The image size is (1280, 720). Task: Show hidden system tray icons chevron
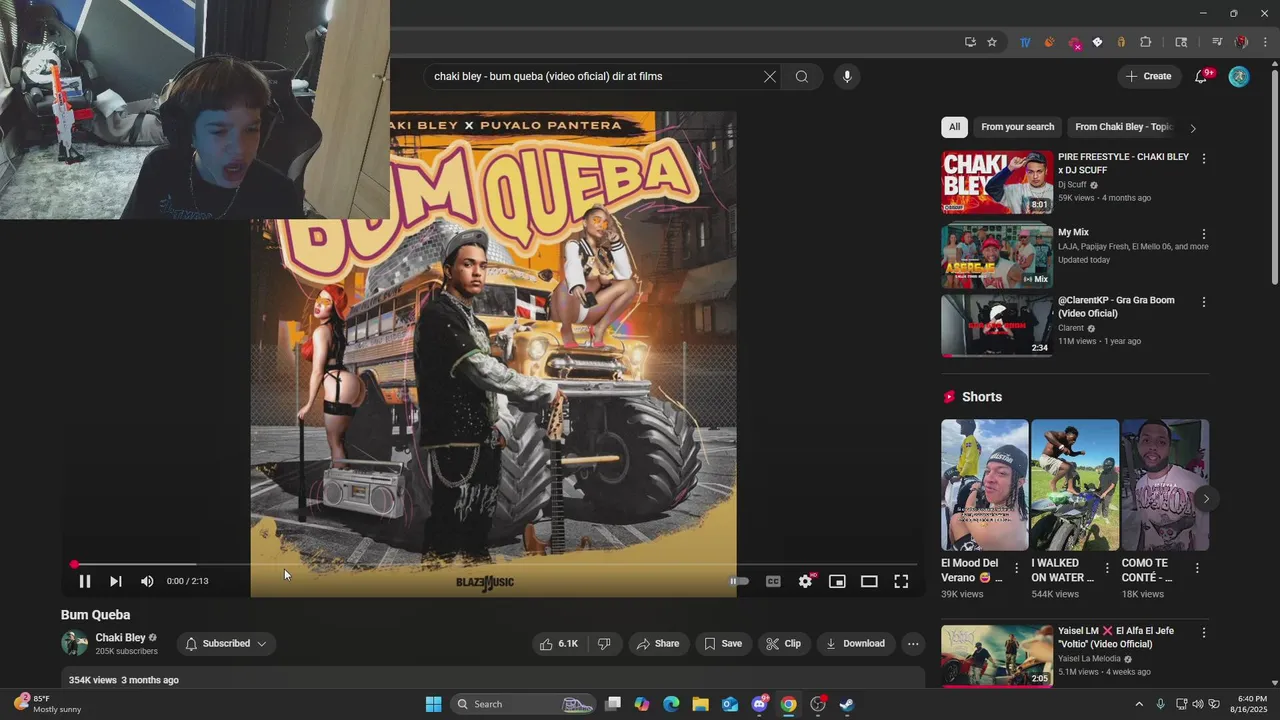1139,704
